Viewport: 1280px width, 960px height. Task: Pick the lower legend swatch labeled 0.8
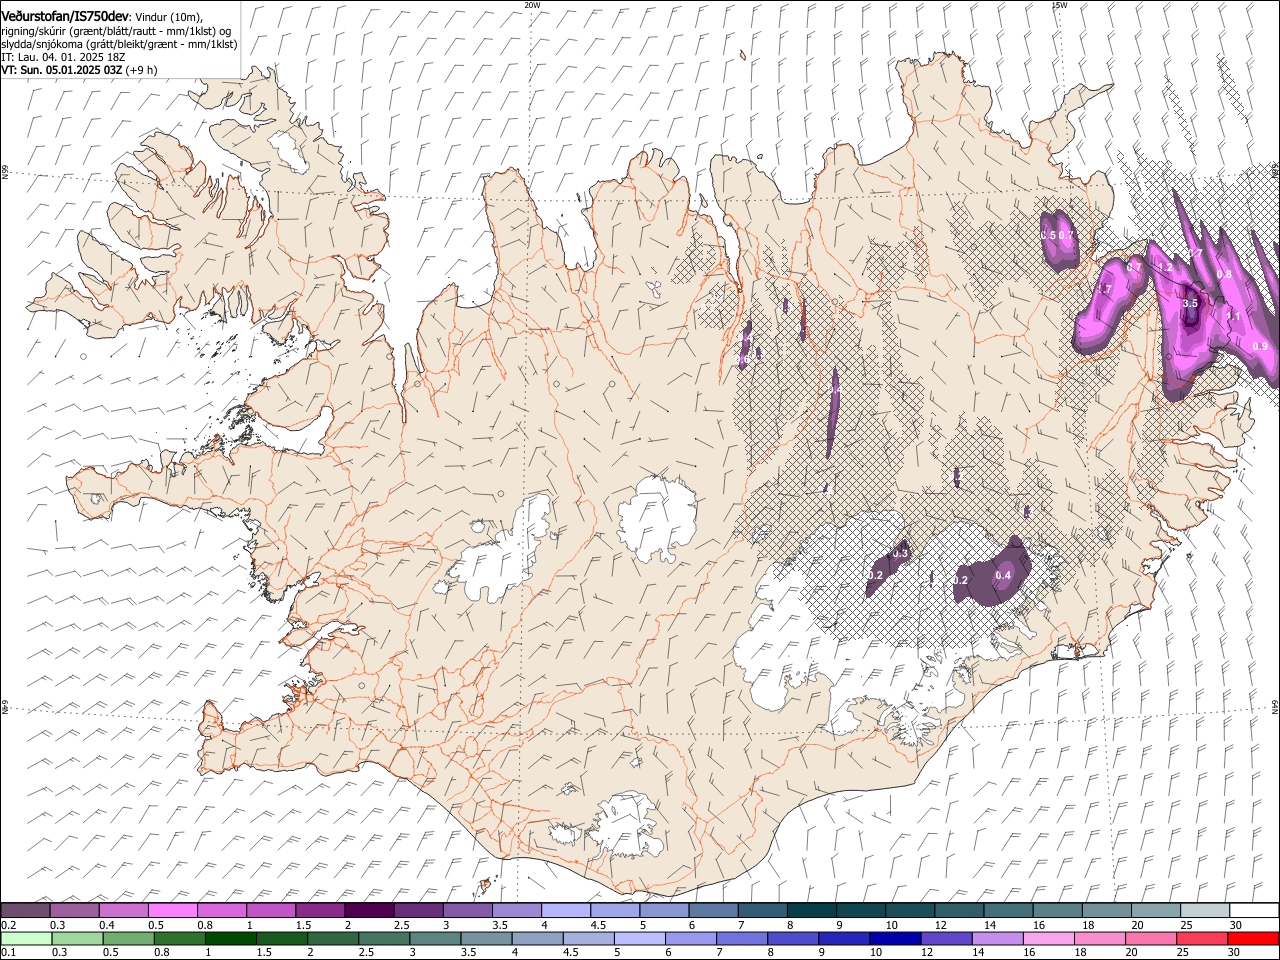(x=179, y=939)
